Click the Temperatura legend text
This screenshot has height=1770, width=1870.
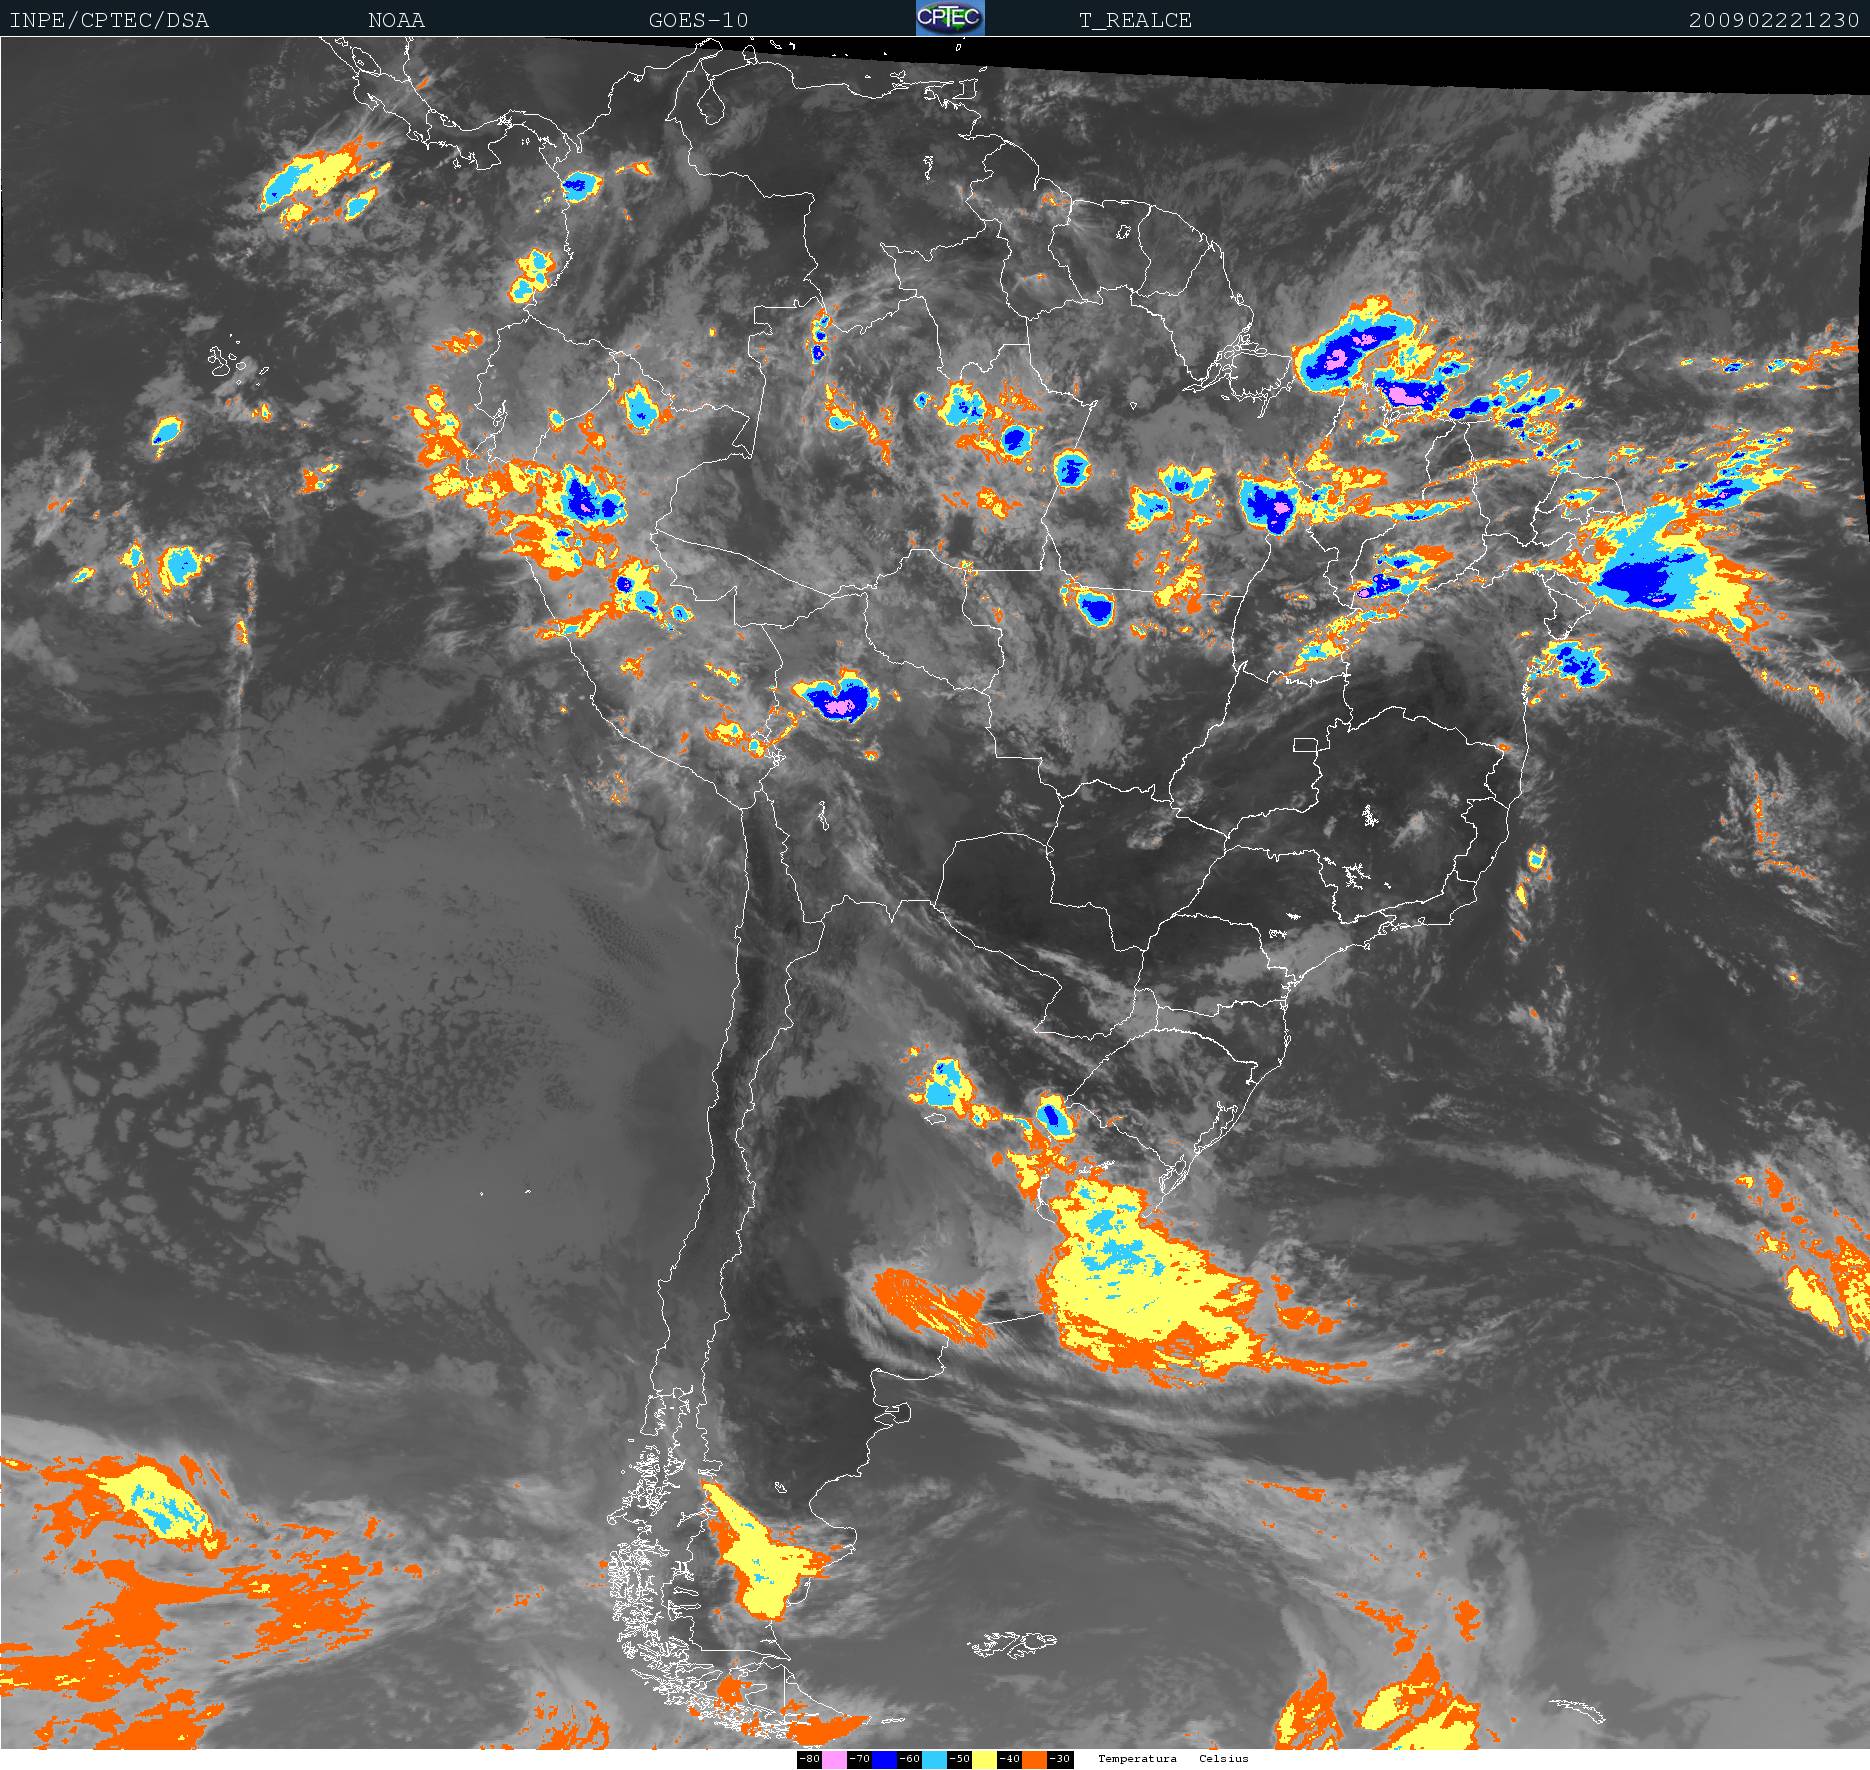[1137, 1759]
